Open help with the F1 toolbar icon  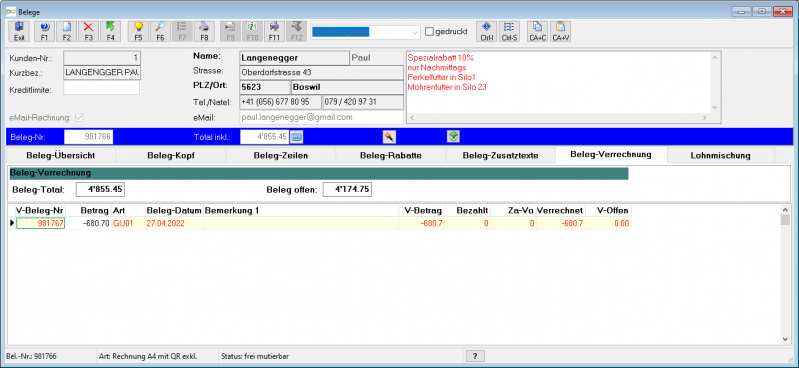click(x=44, y=31)
